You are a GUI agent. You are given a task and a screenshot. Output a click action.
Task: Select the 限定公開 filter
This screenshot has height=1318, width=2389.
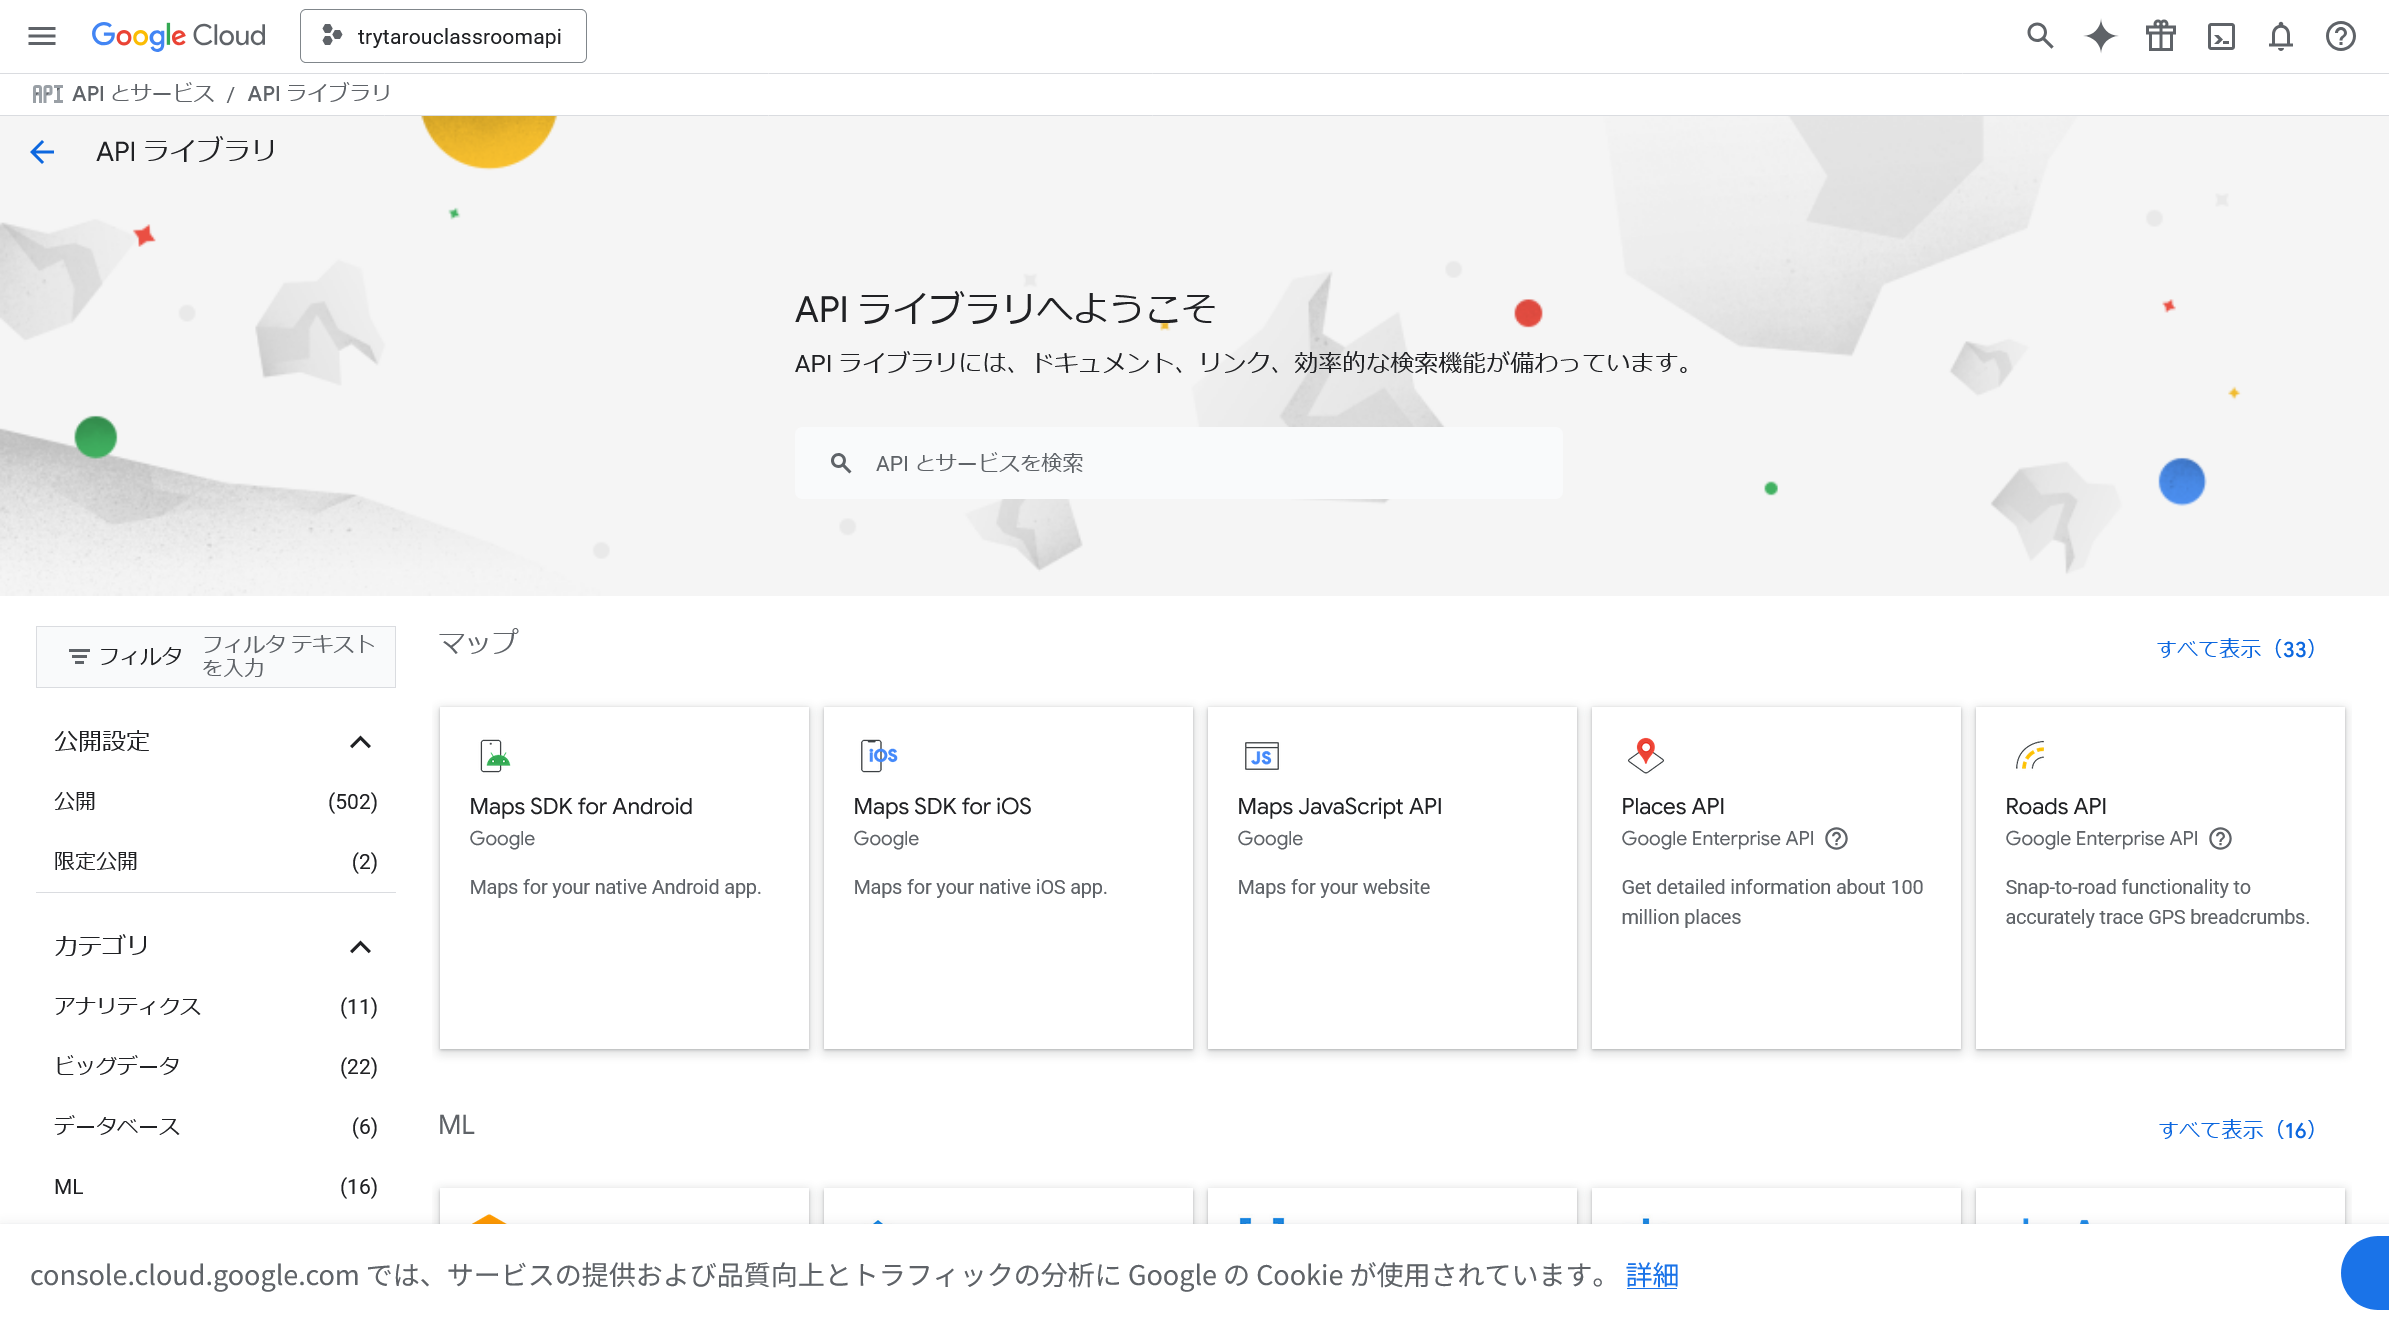coord(96,860)
